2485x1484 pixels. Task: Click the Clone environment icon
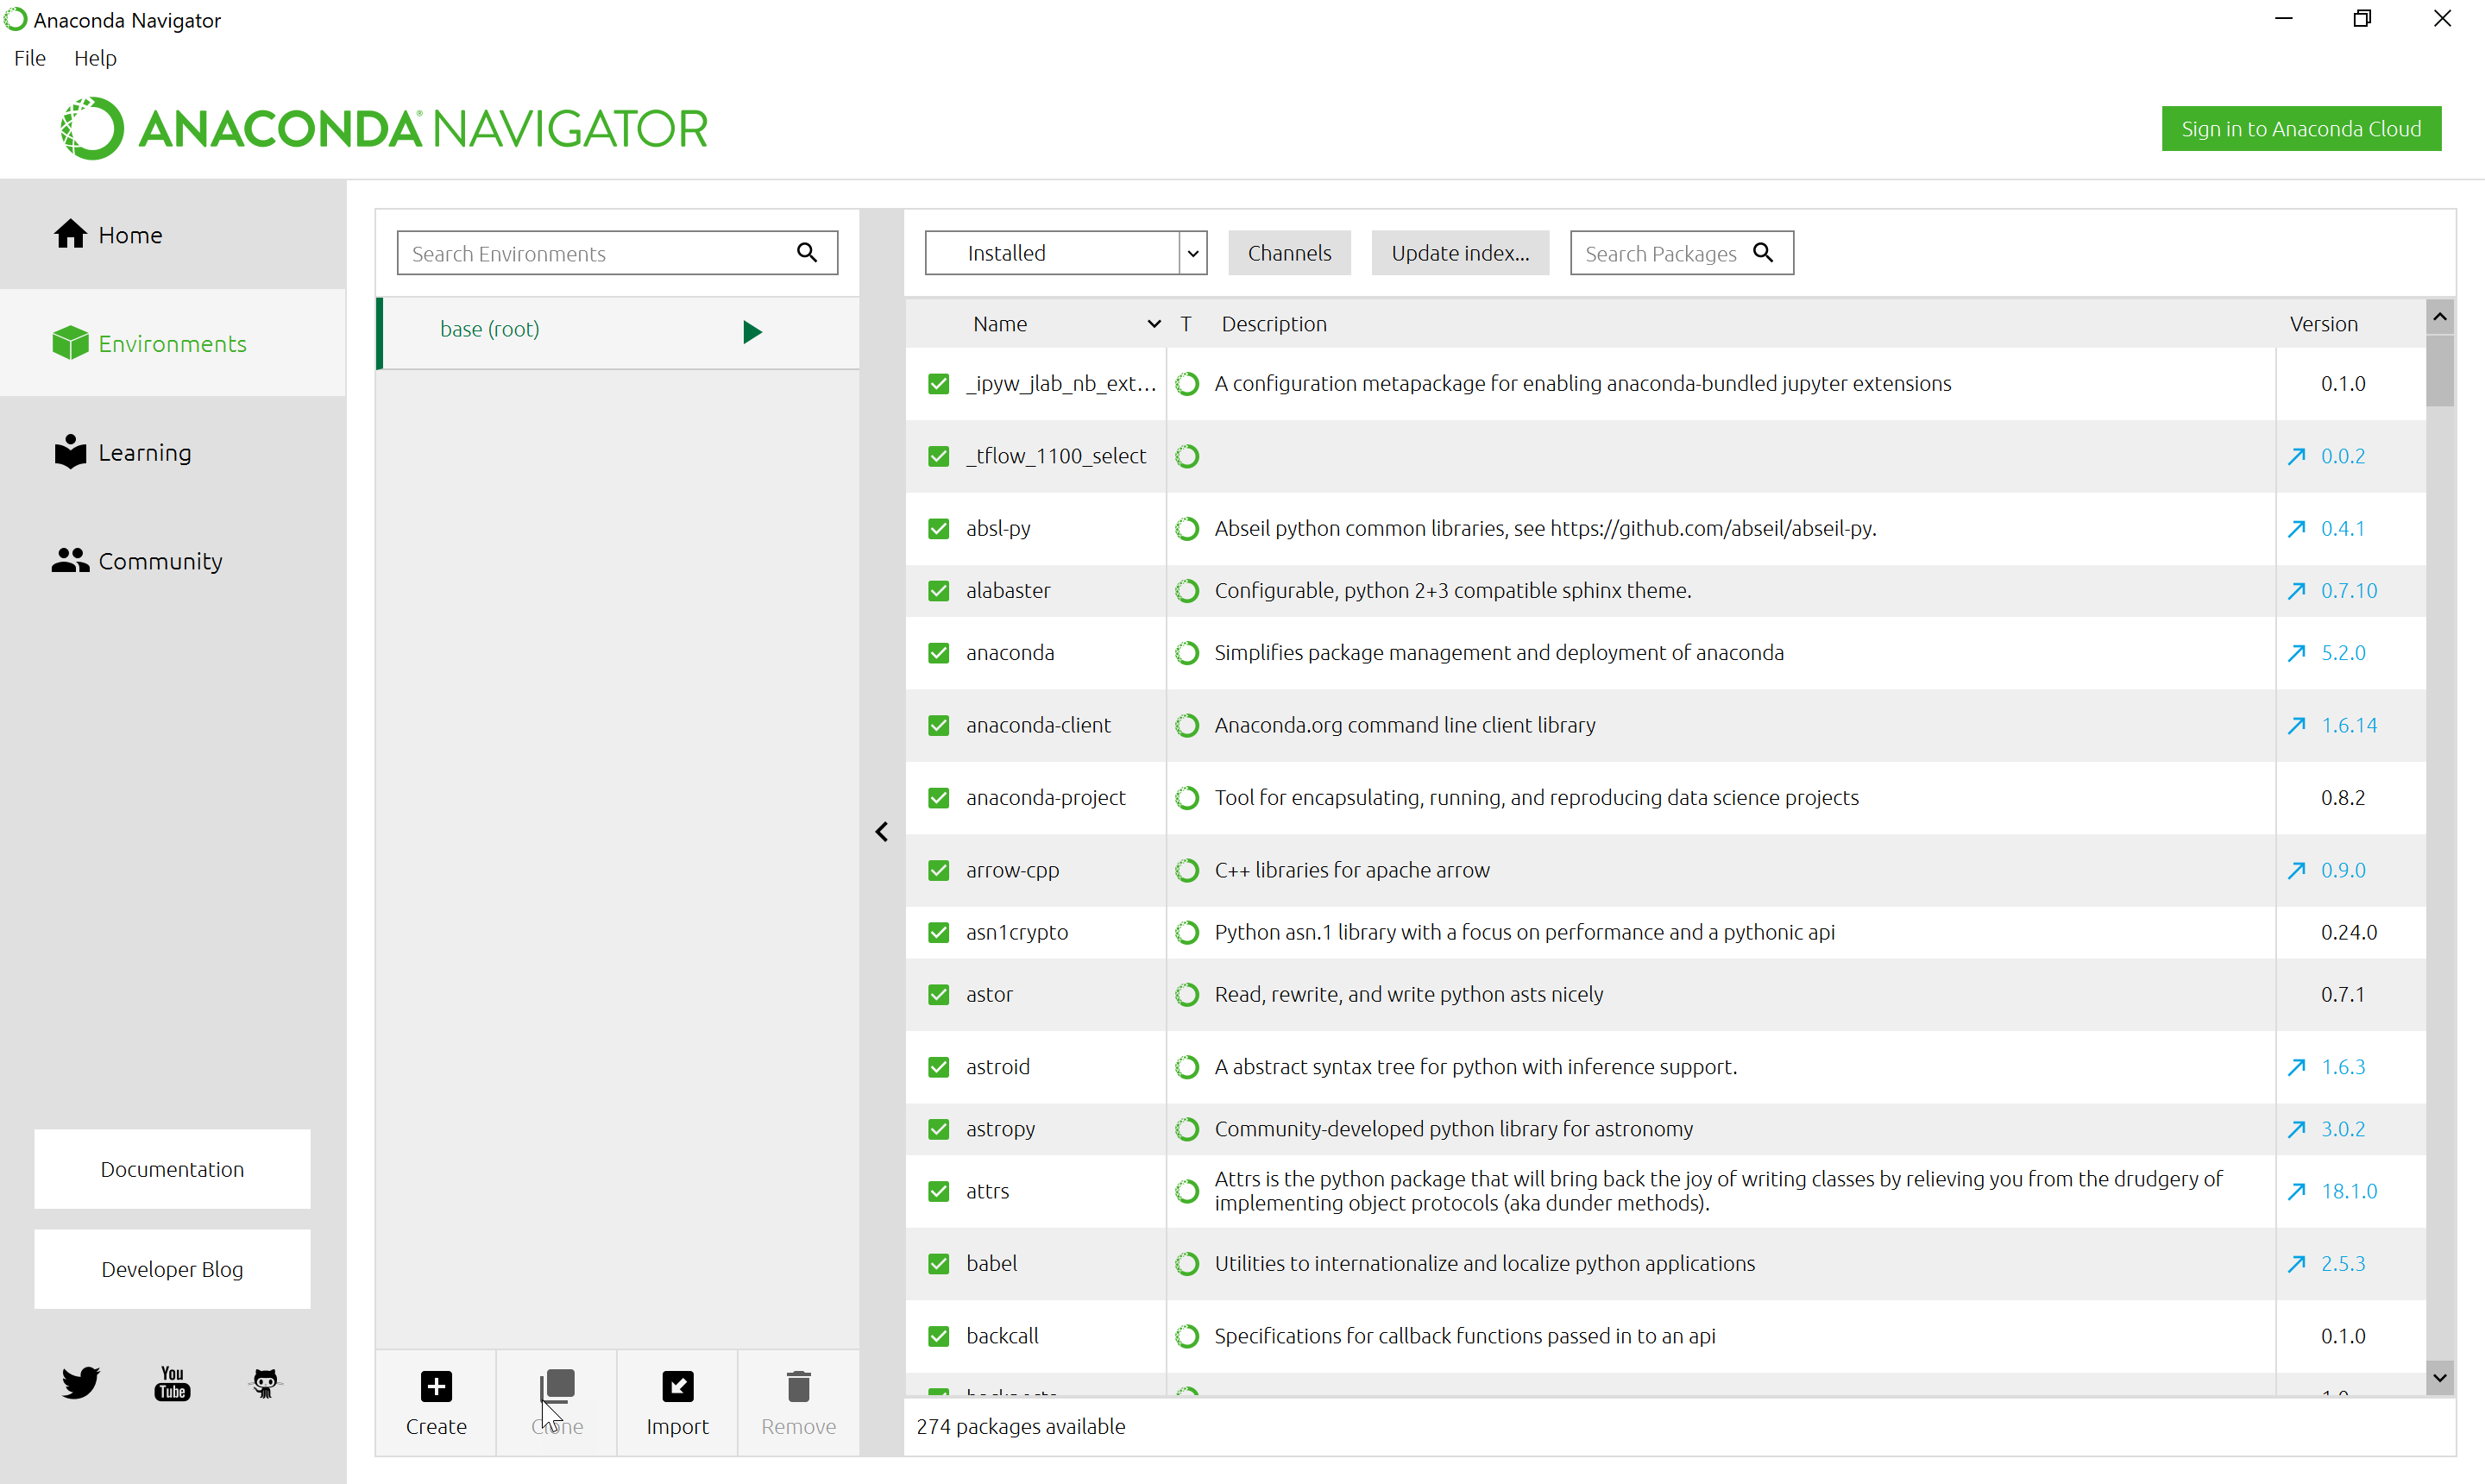click(x=557, y=1386)
